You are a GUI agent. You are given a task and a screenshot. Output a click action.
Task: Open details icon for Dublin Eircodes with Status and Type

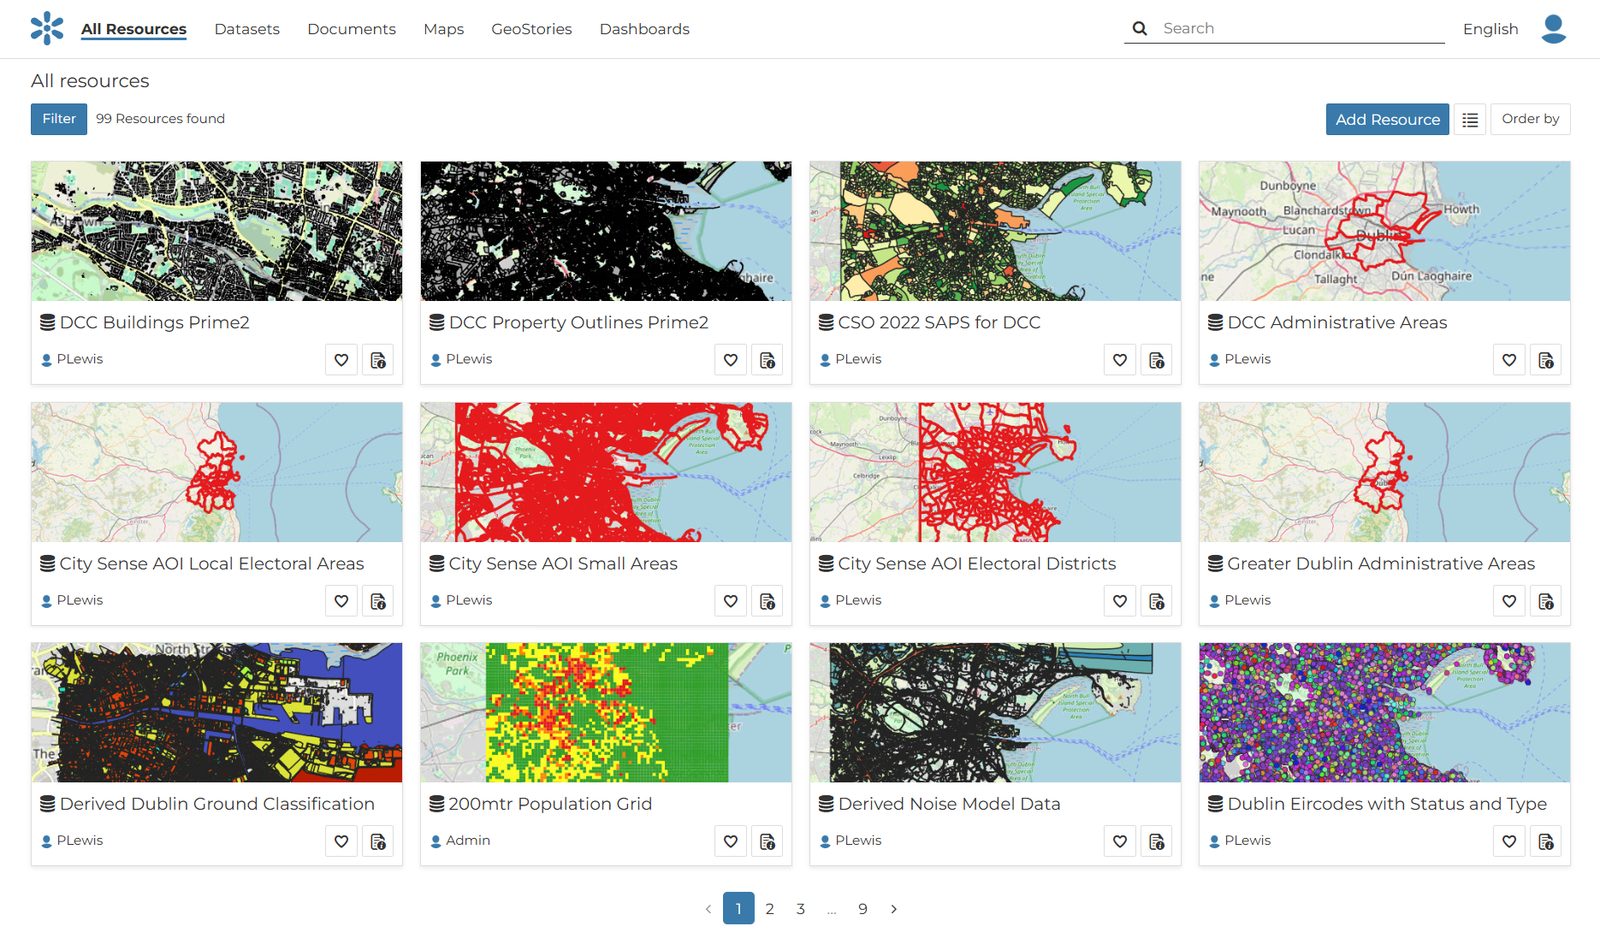pyautogui.click(x=1546, y=842)
